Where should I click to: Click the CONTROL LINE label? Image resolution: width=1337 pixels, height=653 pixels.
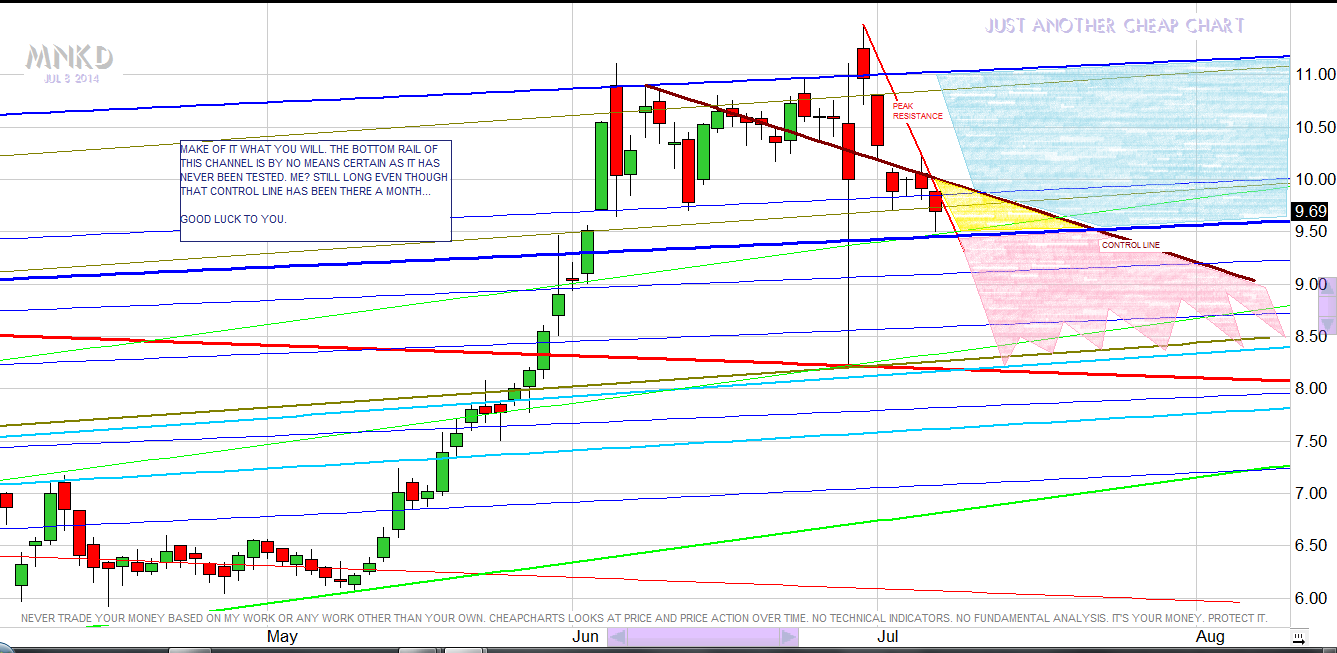pos(1130,245)
